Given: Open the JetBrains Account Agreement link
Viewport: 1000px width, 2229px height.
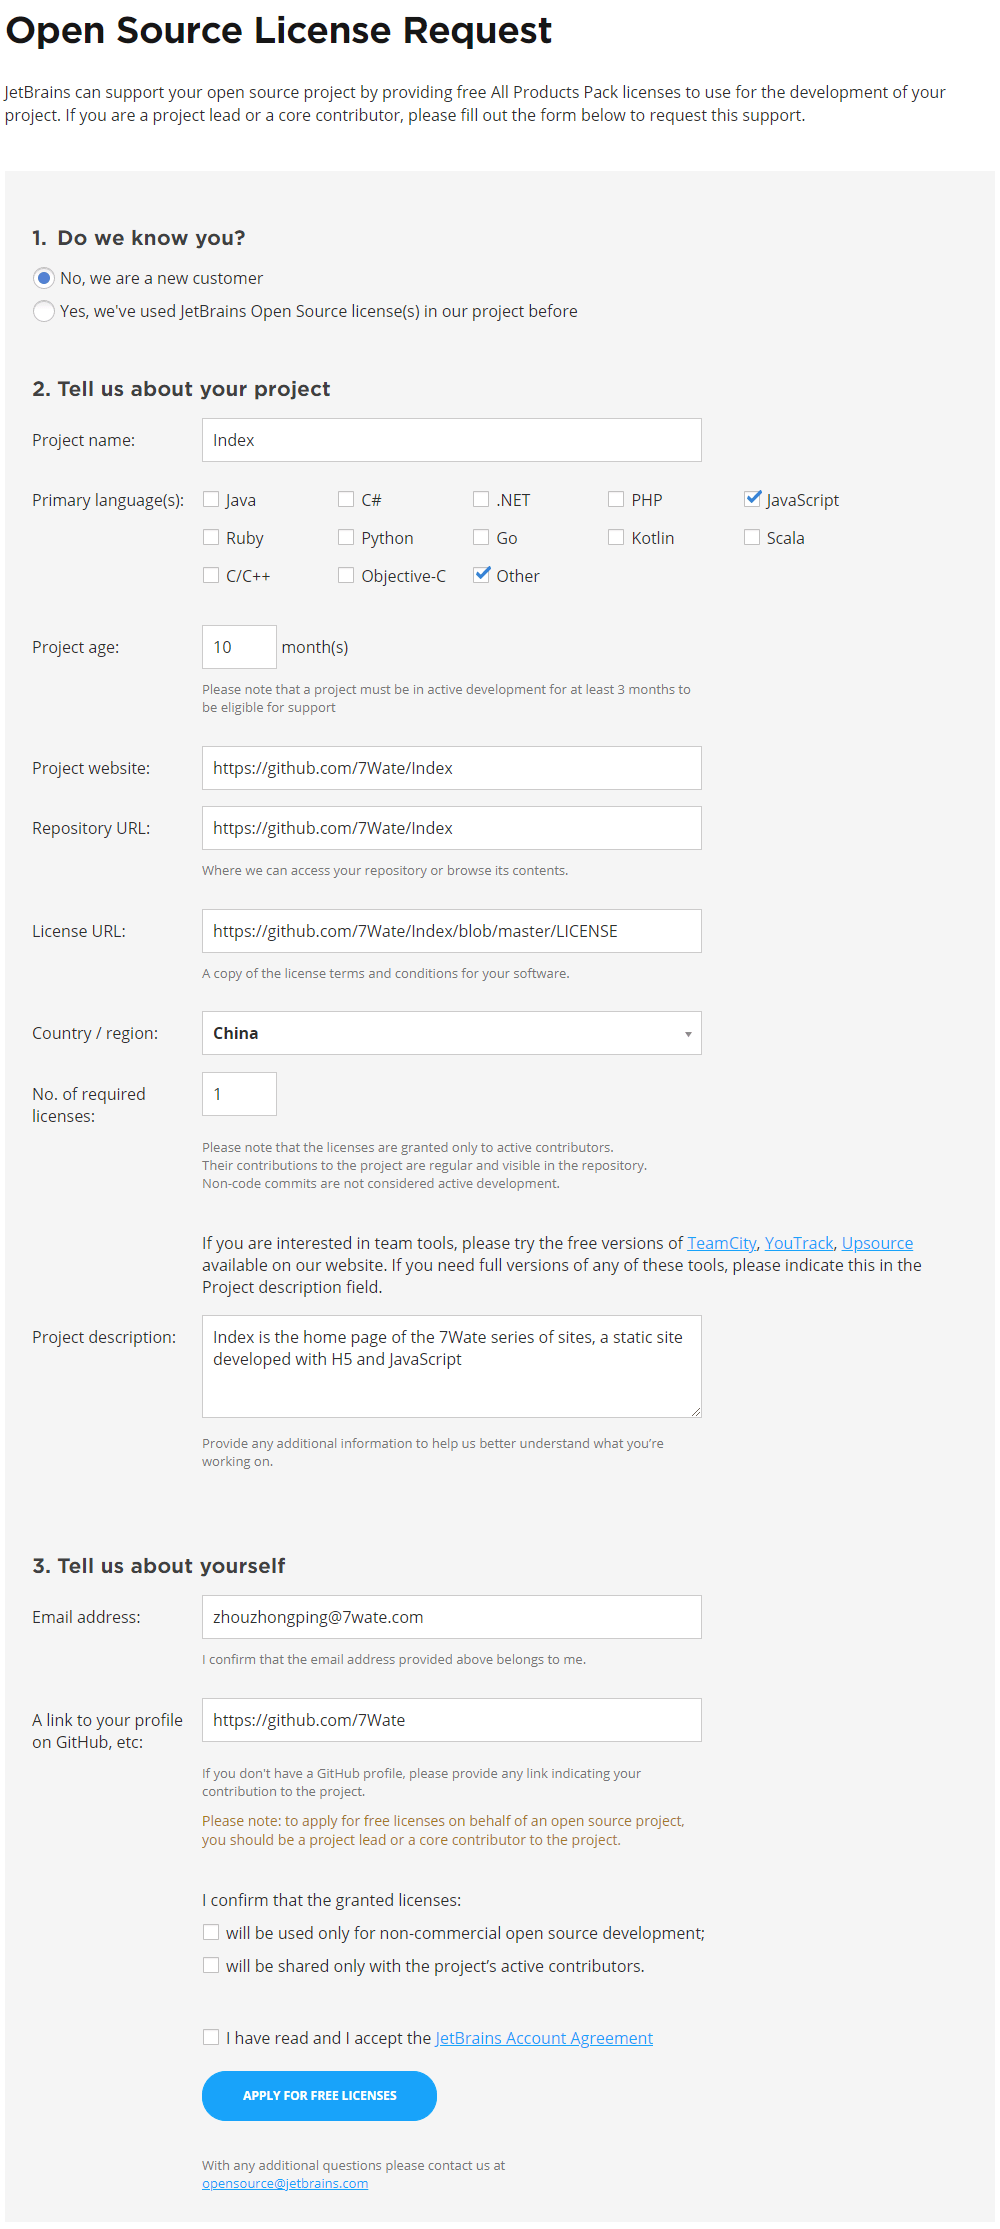Looking at the screenshot, I should 544,2038.
